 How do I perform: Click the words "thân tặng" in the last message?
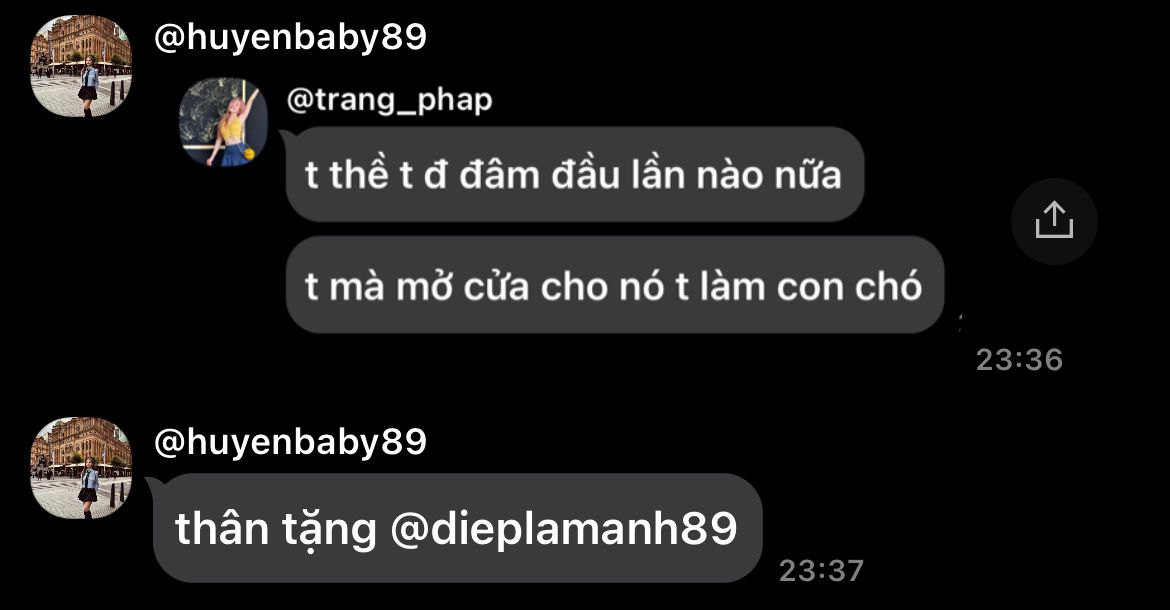click(276, 529)
